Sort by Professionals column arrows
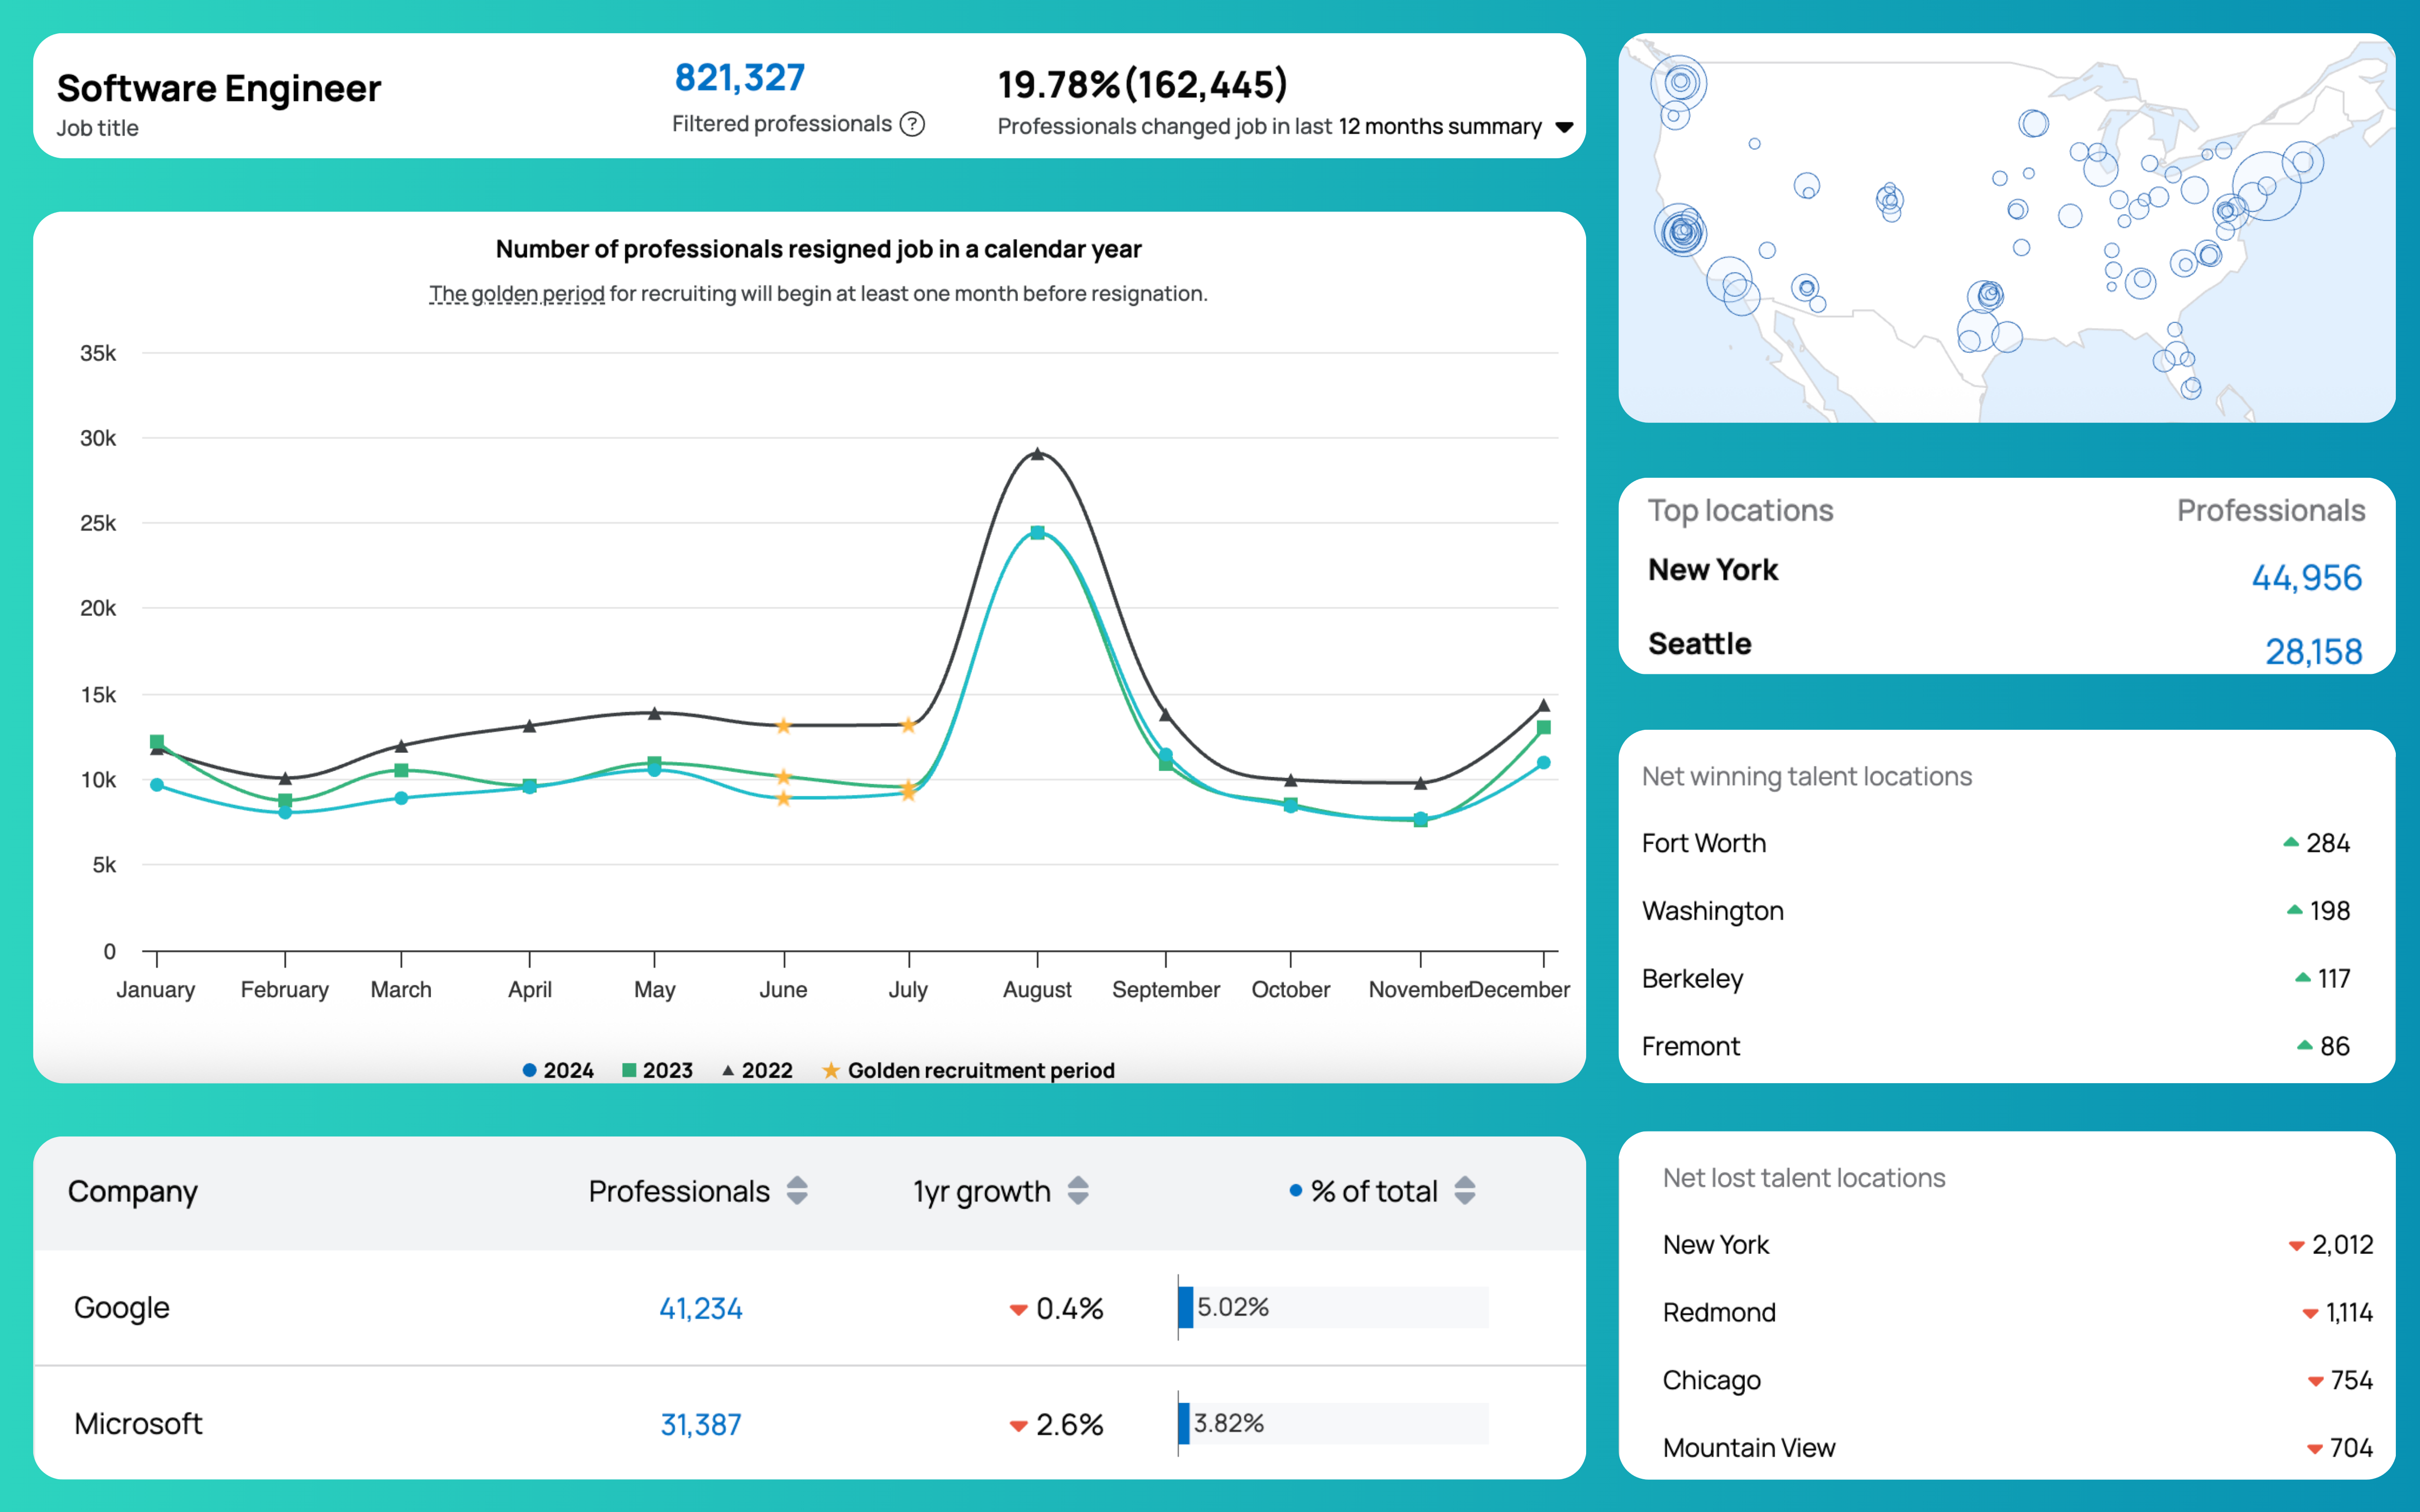This screenshot has height=1512, width=2420. pos(796,1190)
